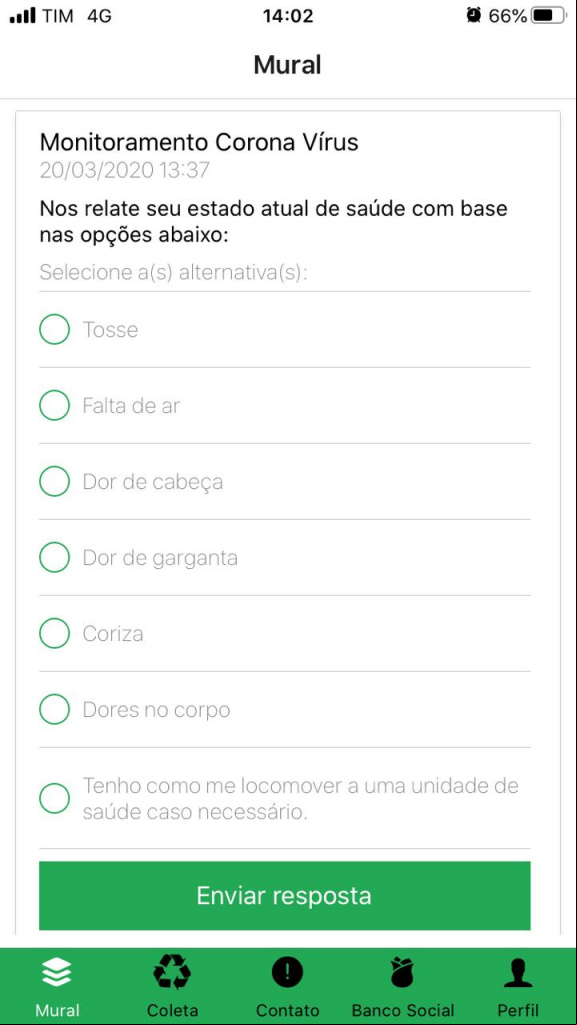
Task: Mark the Dor de garganta checkbox
Action: pos(54,558)
